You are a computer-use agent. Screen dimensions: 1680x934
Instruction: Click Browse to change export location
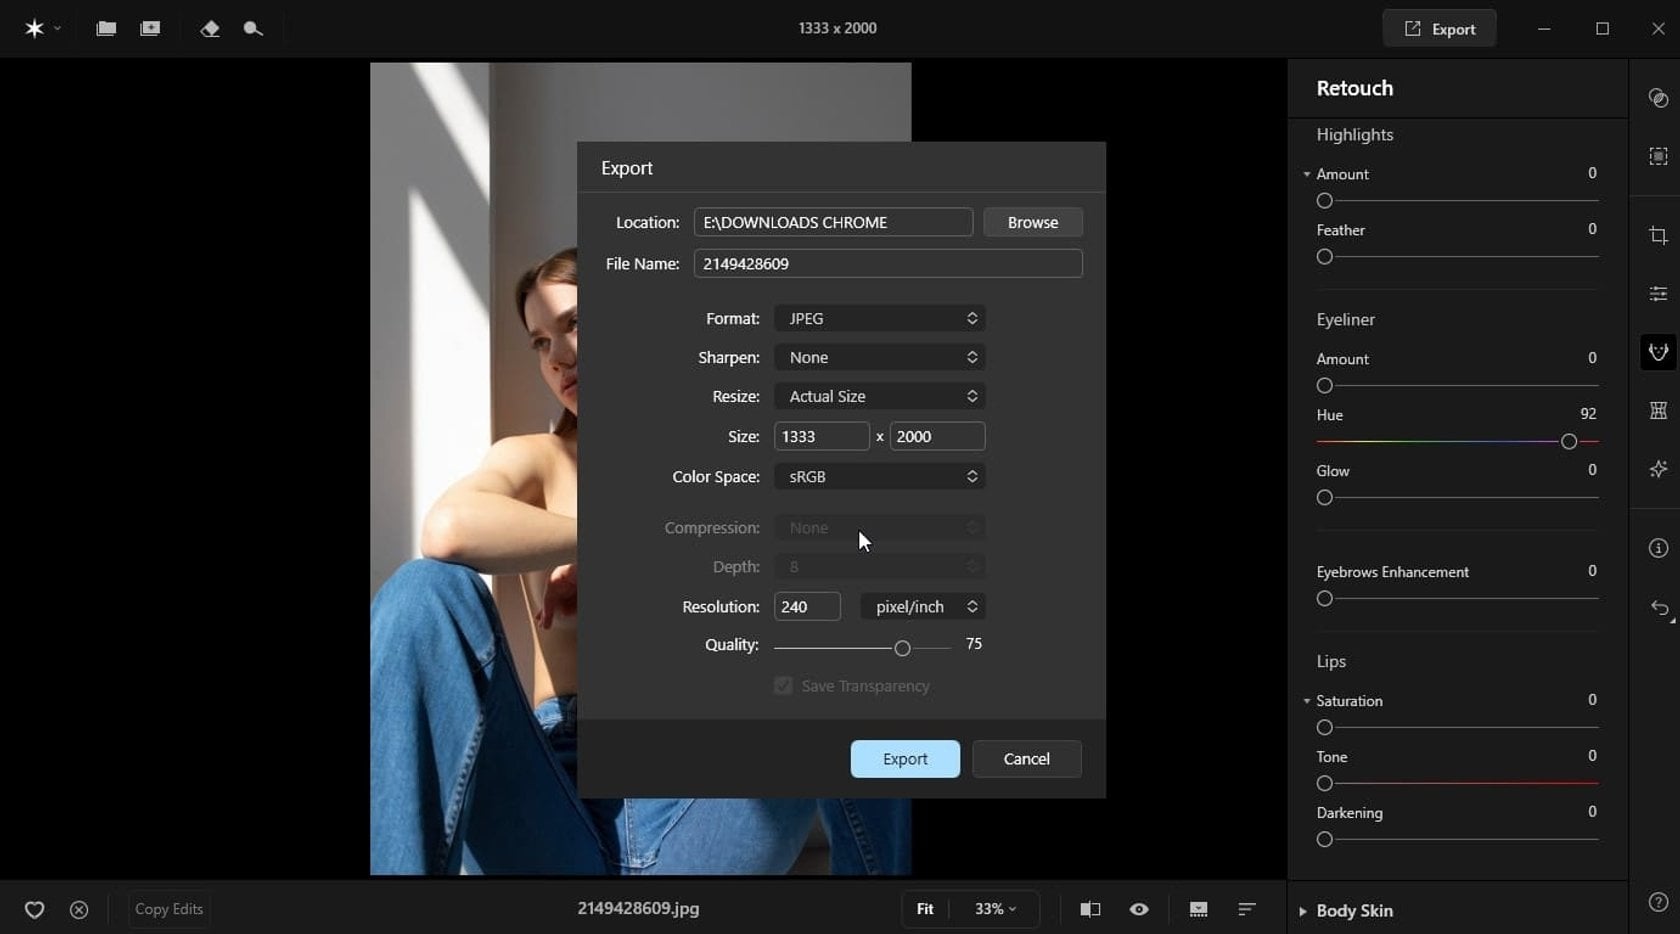(1032, 222)
